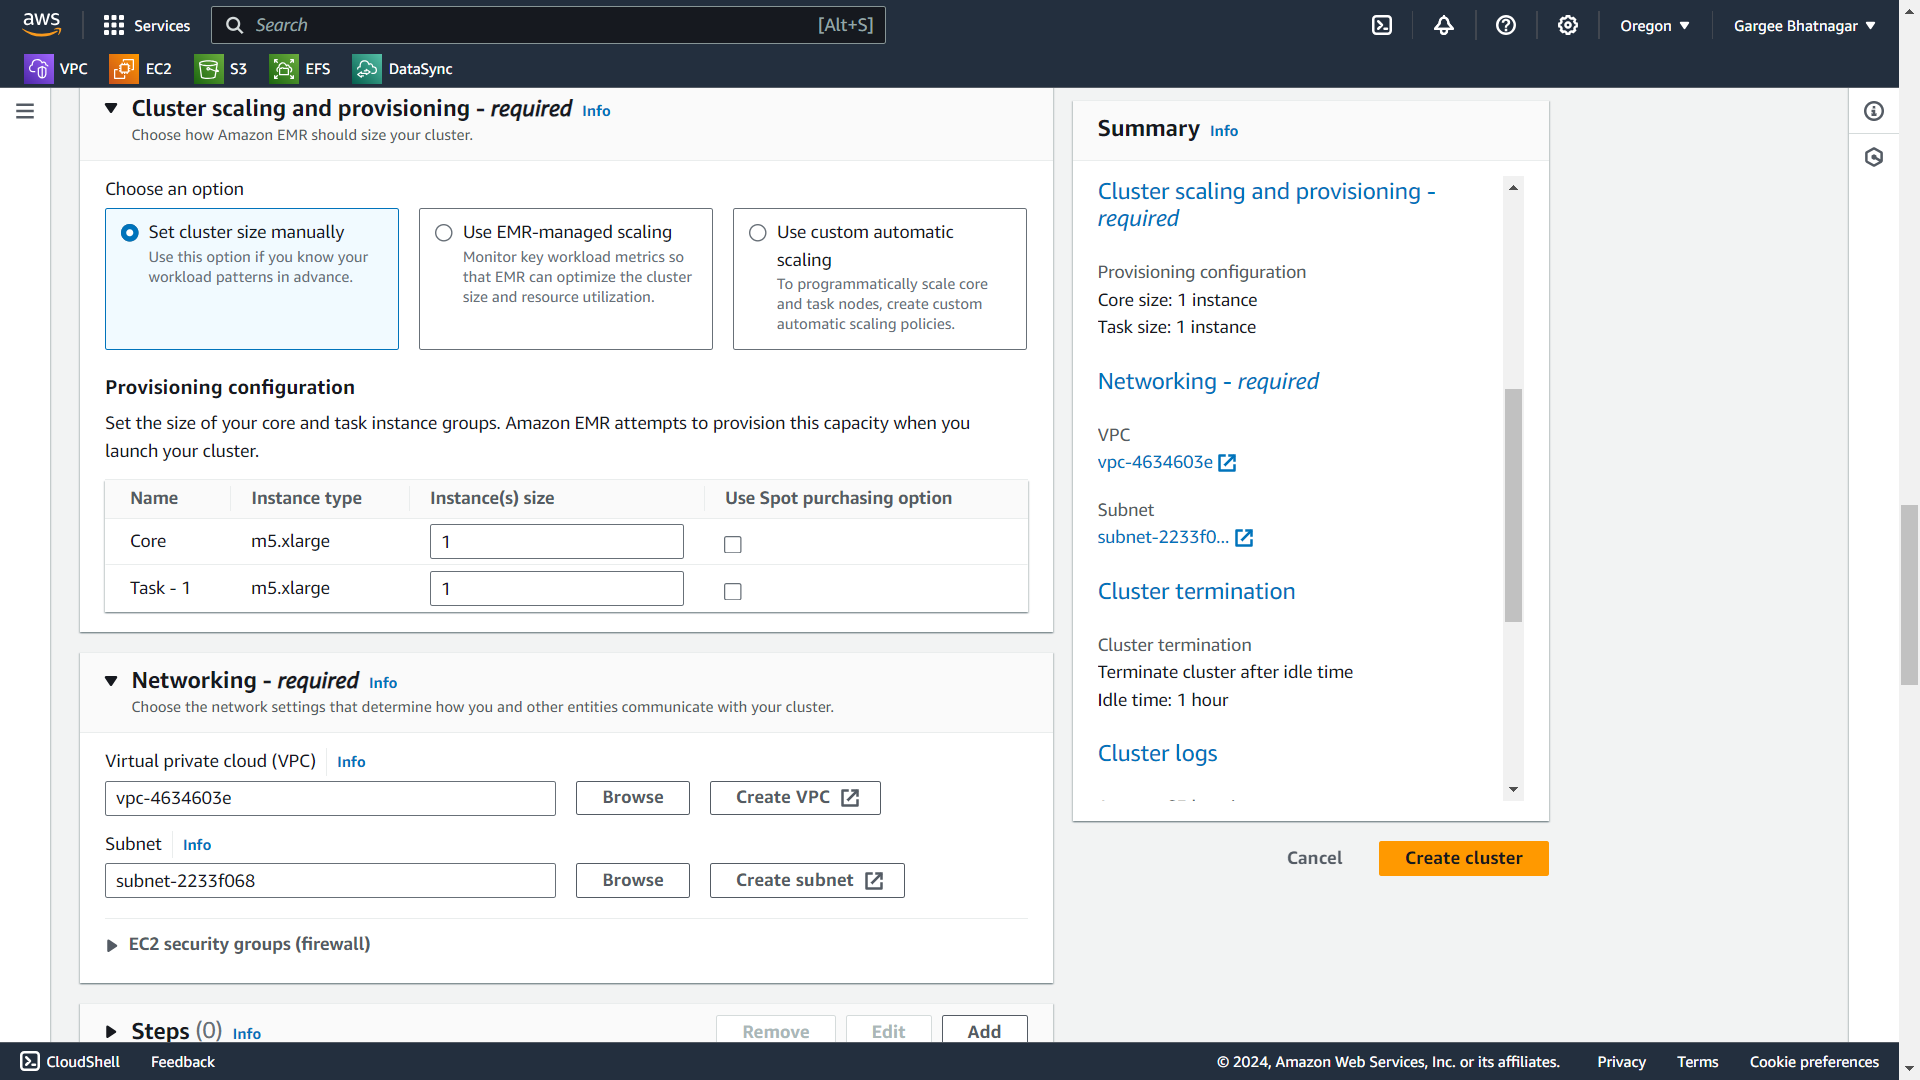Toggle the hamburger side navigation menu

click(25, 111)
